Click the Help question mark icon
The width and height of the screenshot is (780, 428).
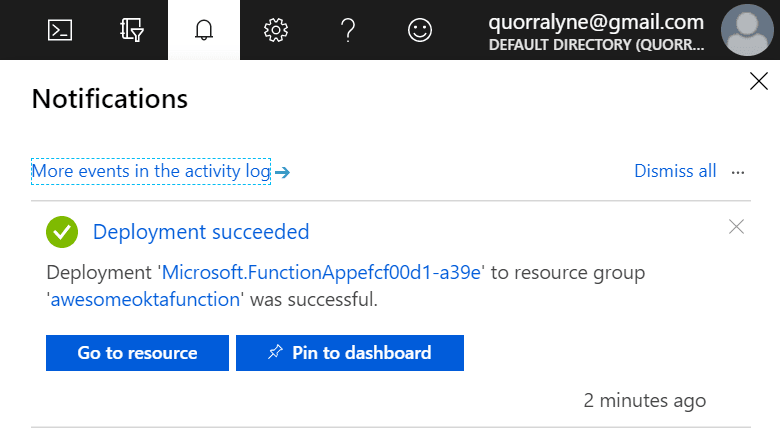(348, 30)
